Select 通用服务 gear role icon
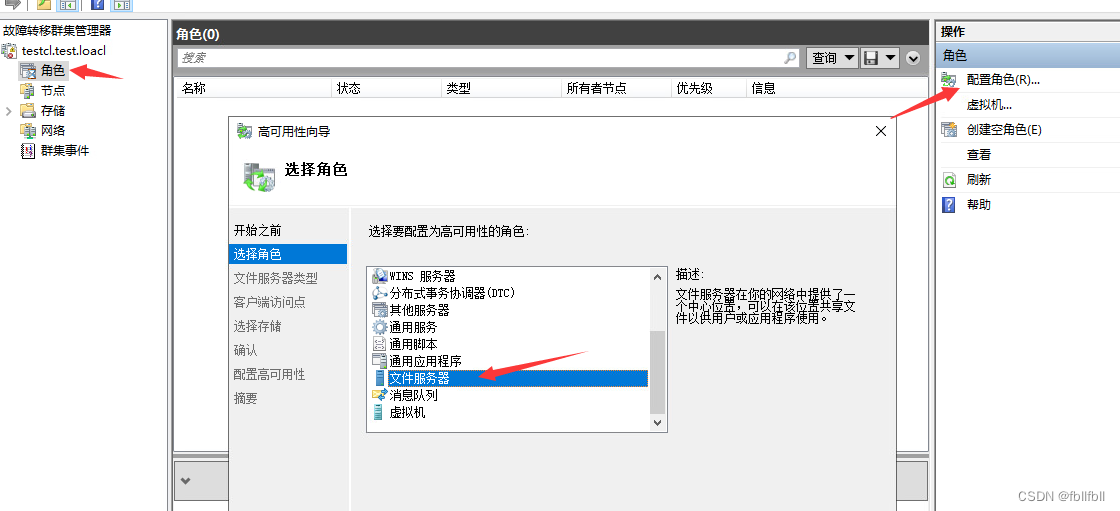 [x=380, y=327]
